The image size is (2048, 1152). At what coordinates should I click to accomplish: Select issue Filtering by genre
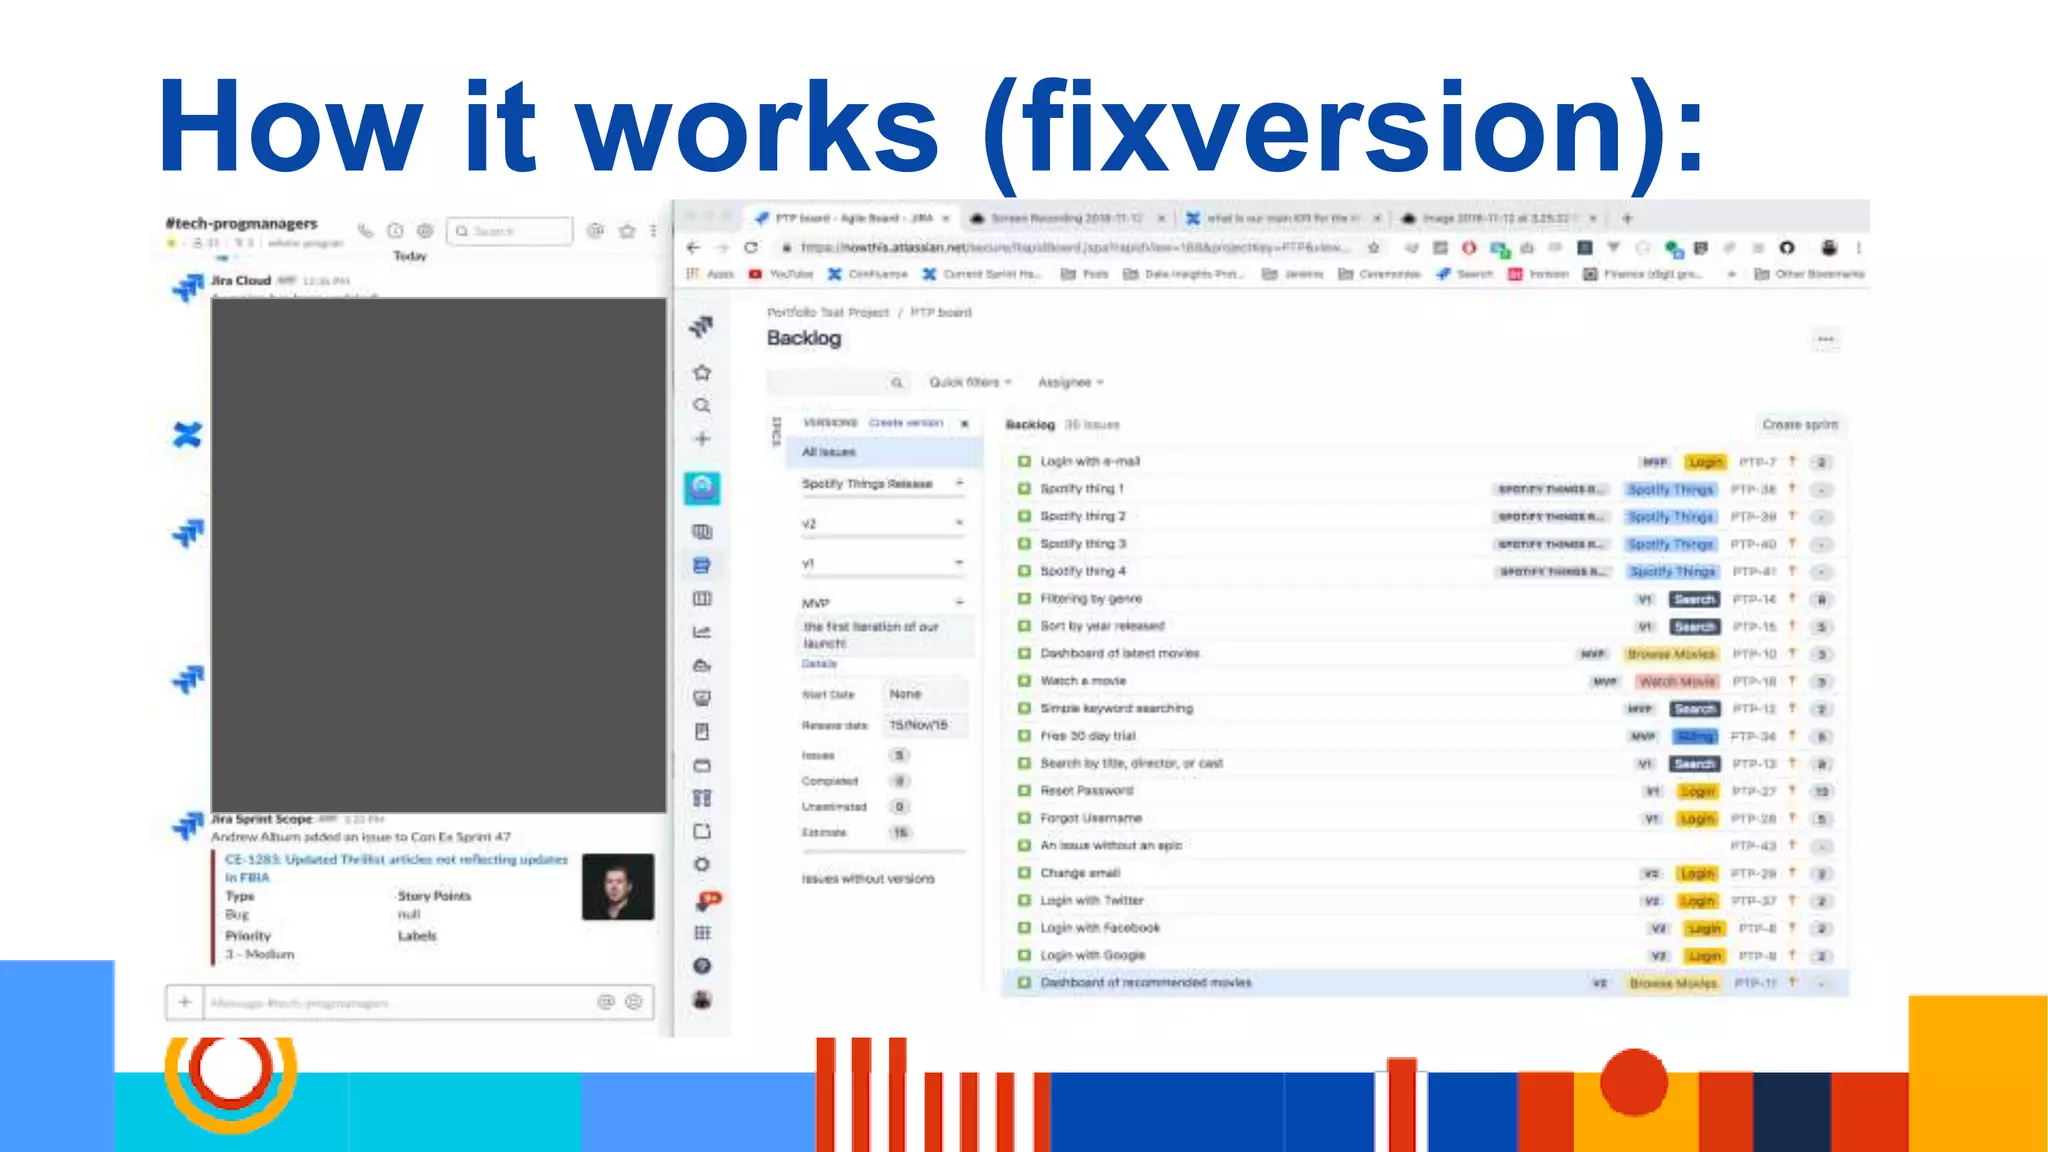click(1426, 599)
